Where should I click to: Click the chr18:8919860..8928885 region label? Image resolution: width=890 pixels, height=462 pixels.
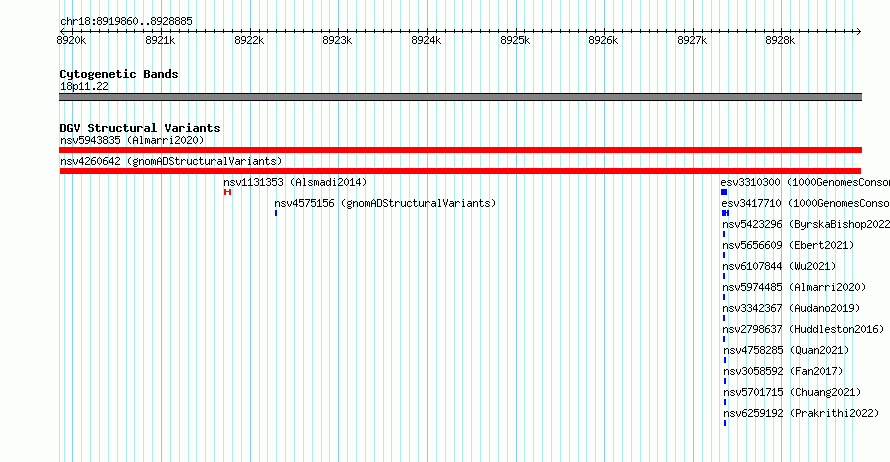click(x=126, y=22)
